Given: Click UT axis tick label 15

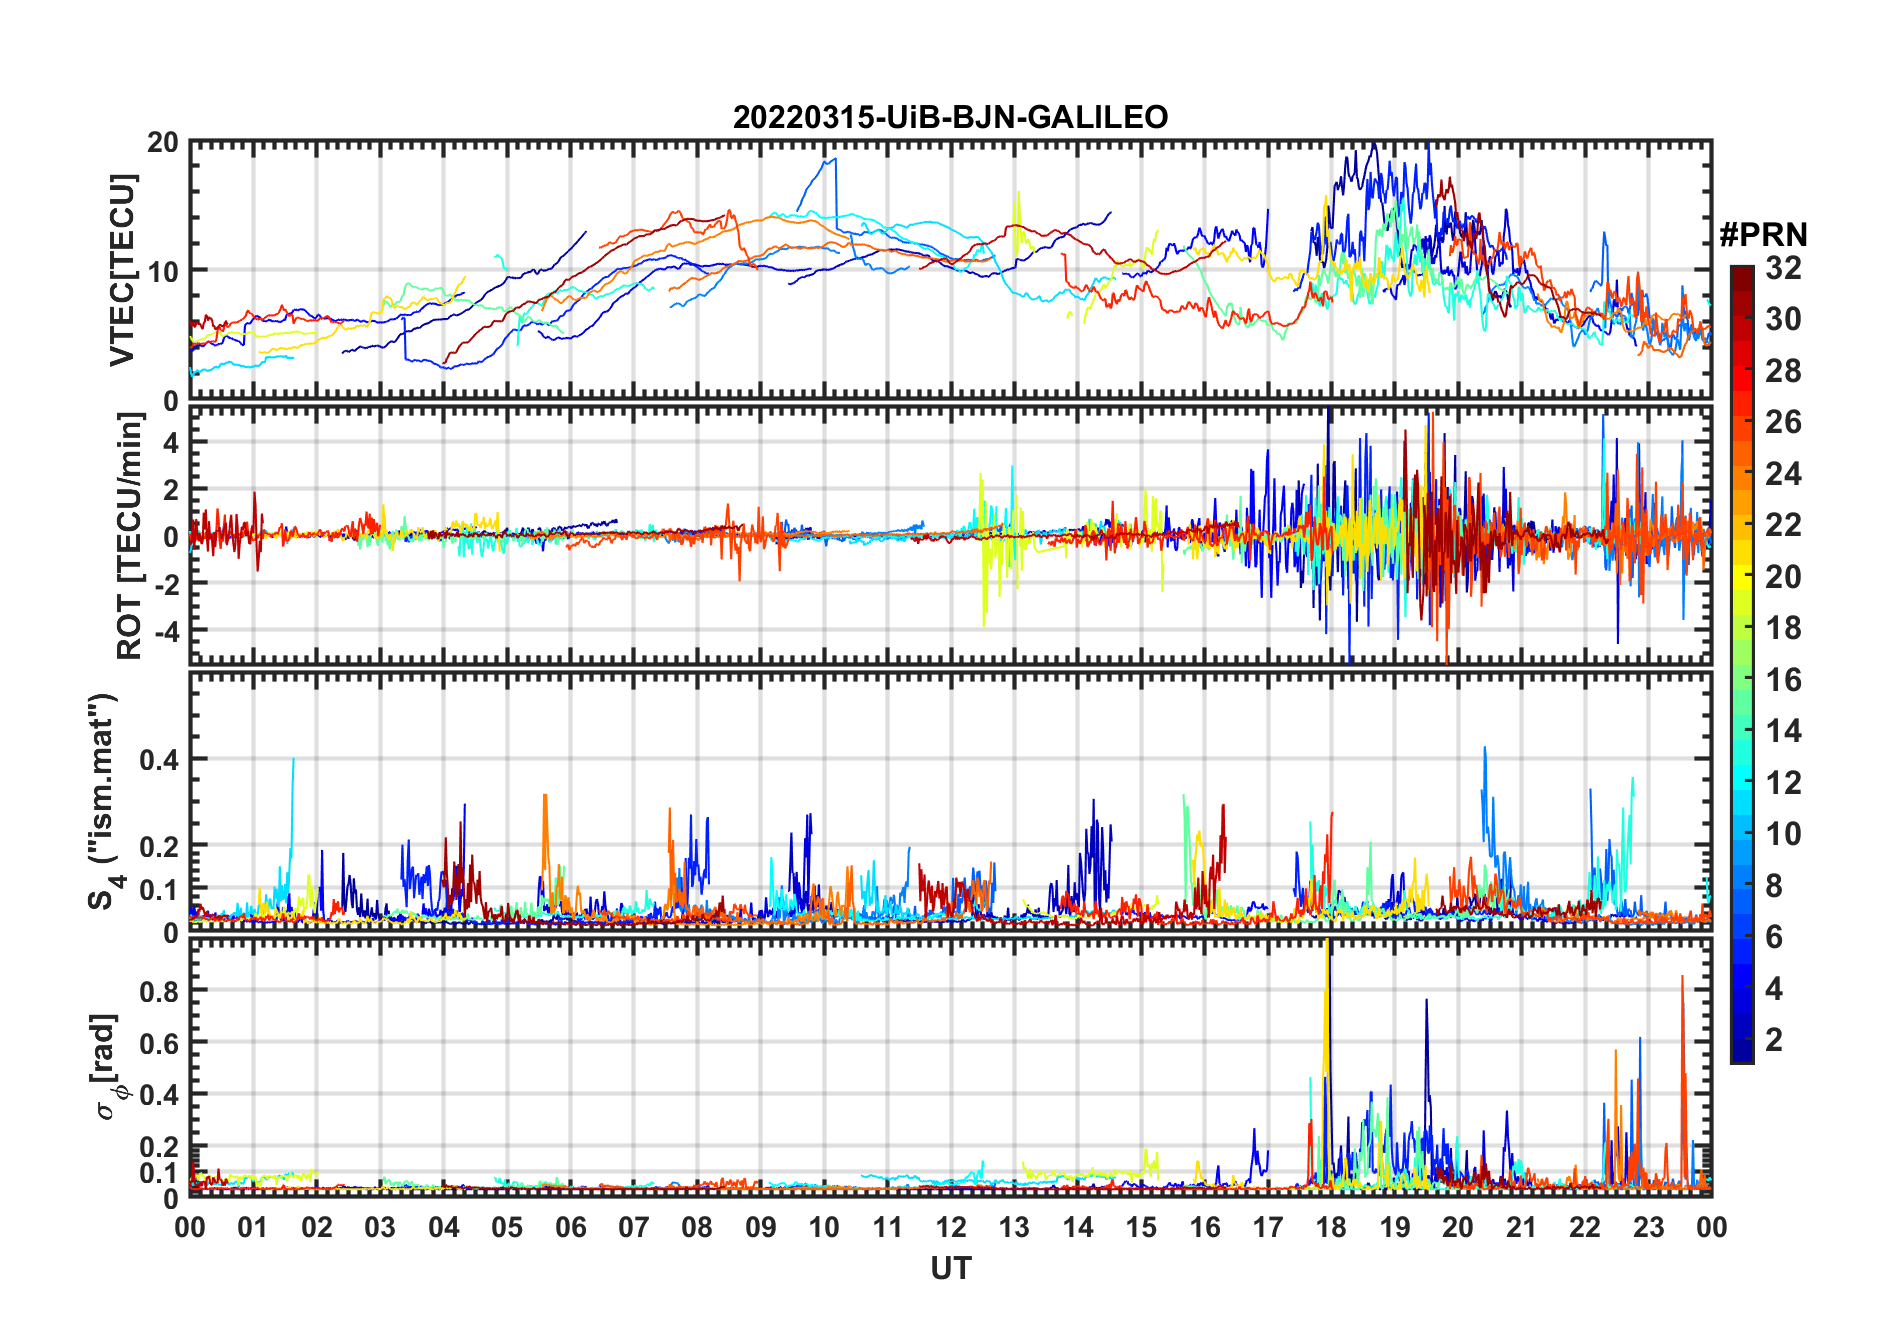Looking at the screenshot, I should (1141, 1227).
